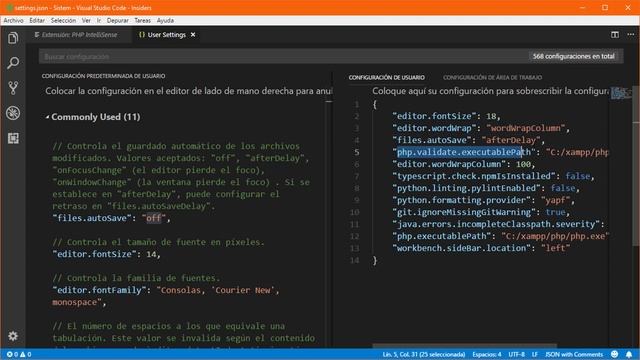This screenshot has height=360, width=640.
Task: Click the feedback smiley in status bar
Action: pos(614,354)
